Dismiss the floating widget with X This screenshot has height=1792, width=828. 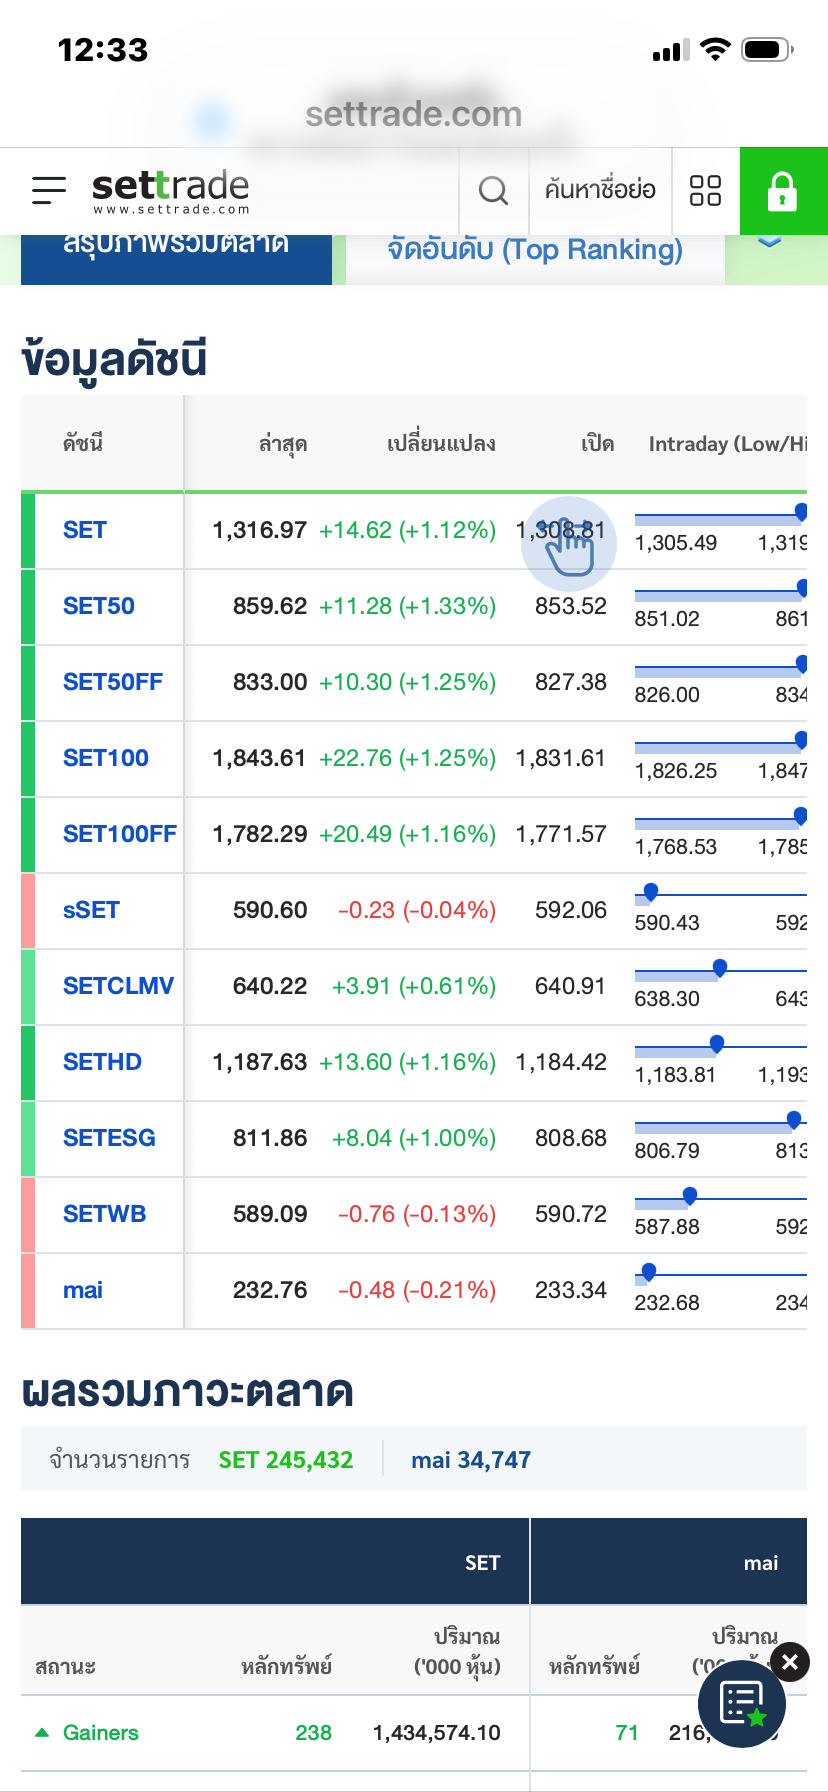tap(790, 1662)
